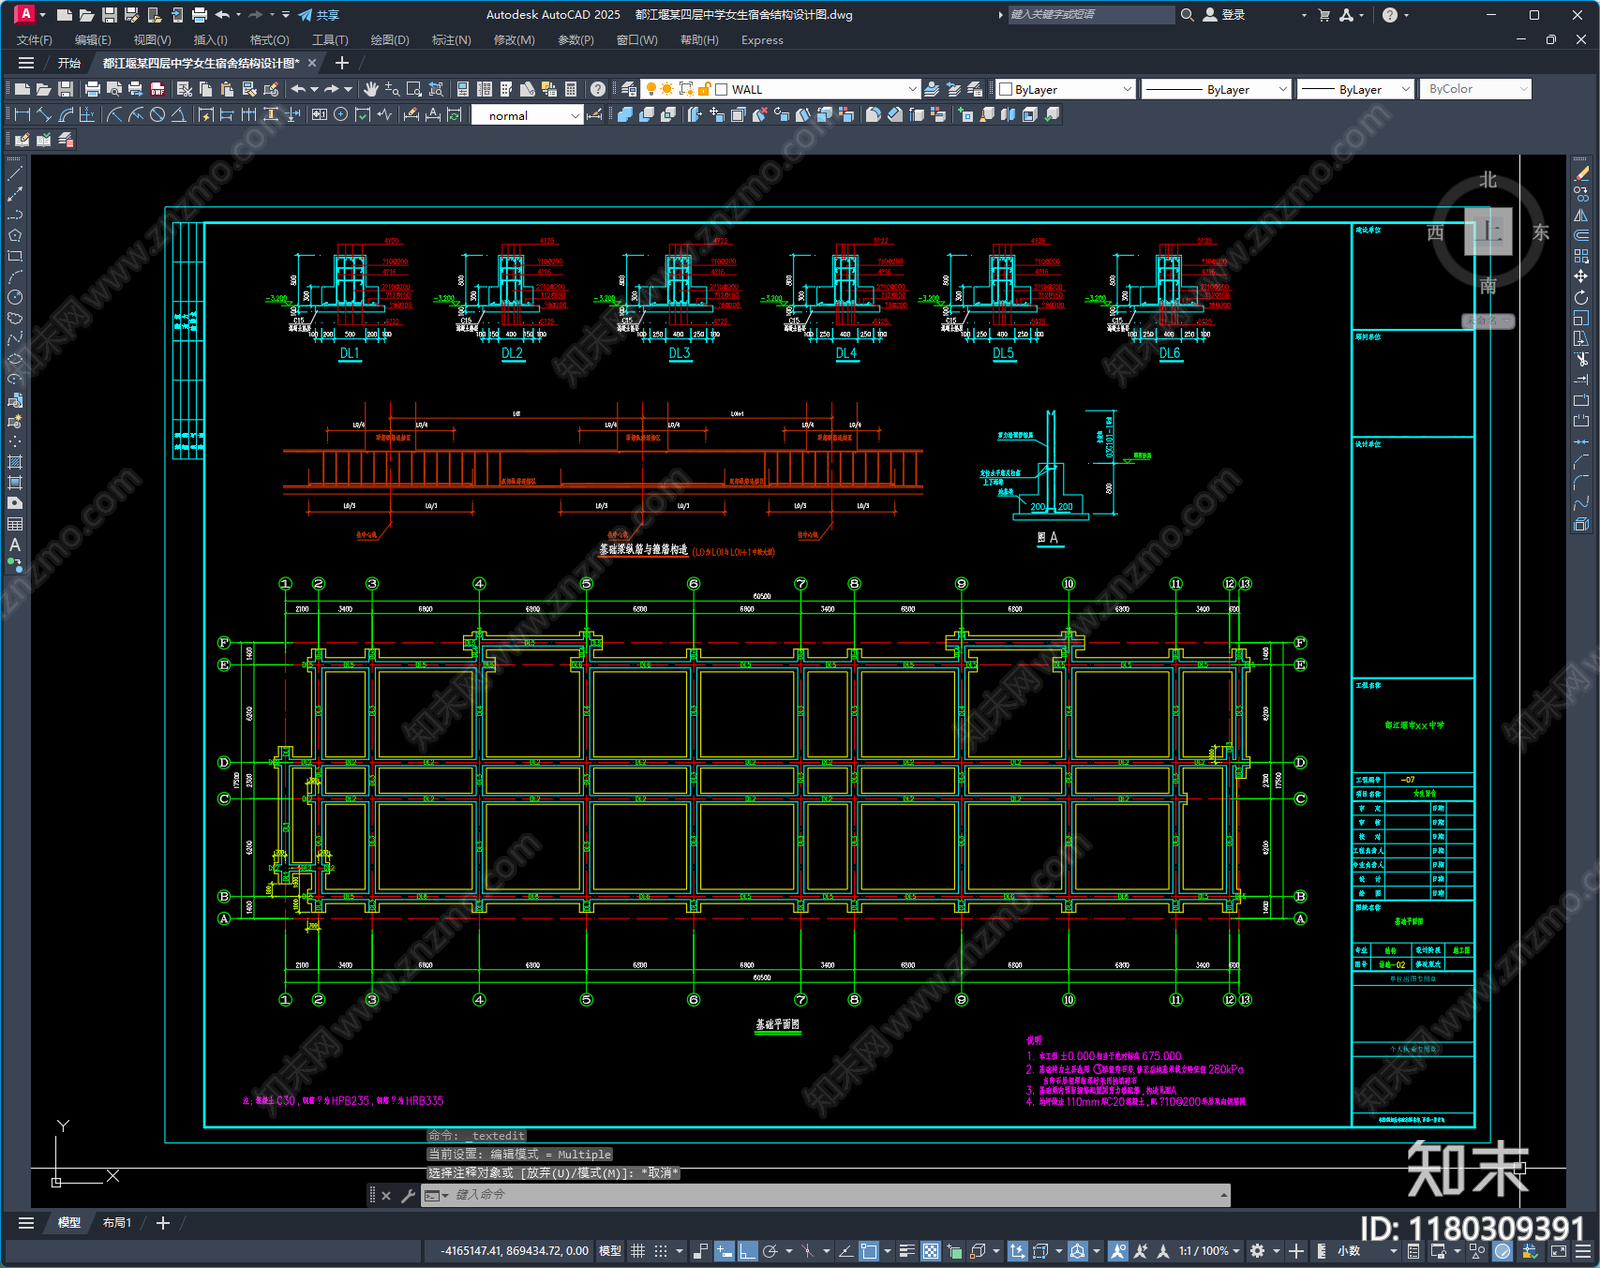The width and height of the screenshot is (1600, 1268).
Task: Click the Line draw tool in left toolbar
Action: (15, 174)
